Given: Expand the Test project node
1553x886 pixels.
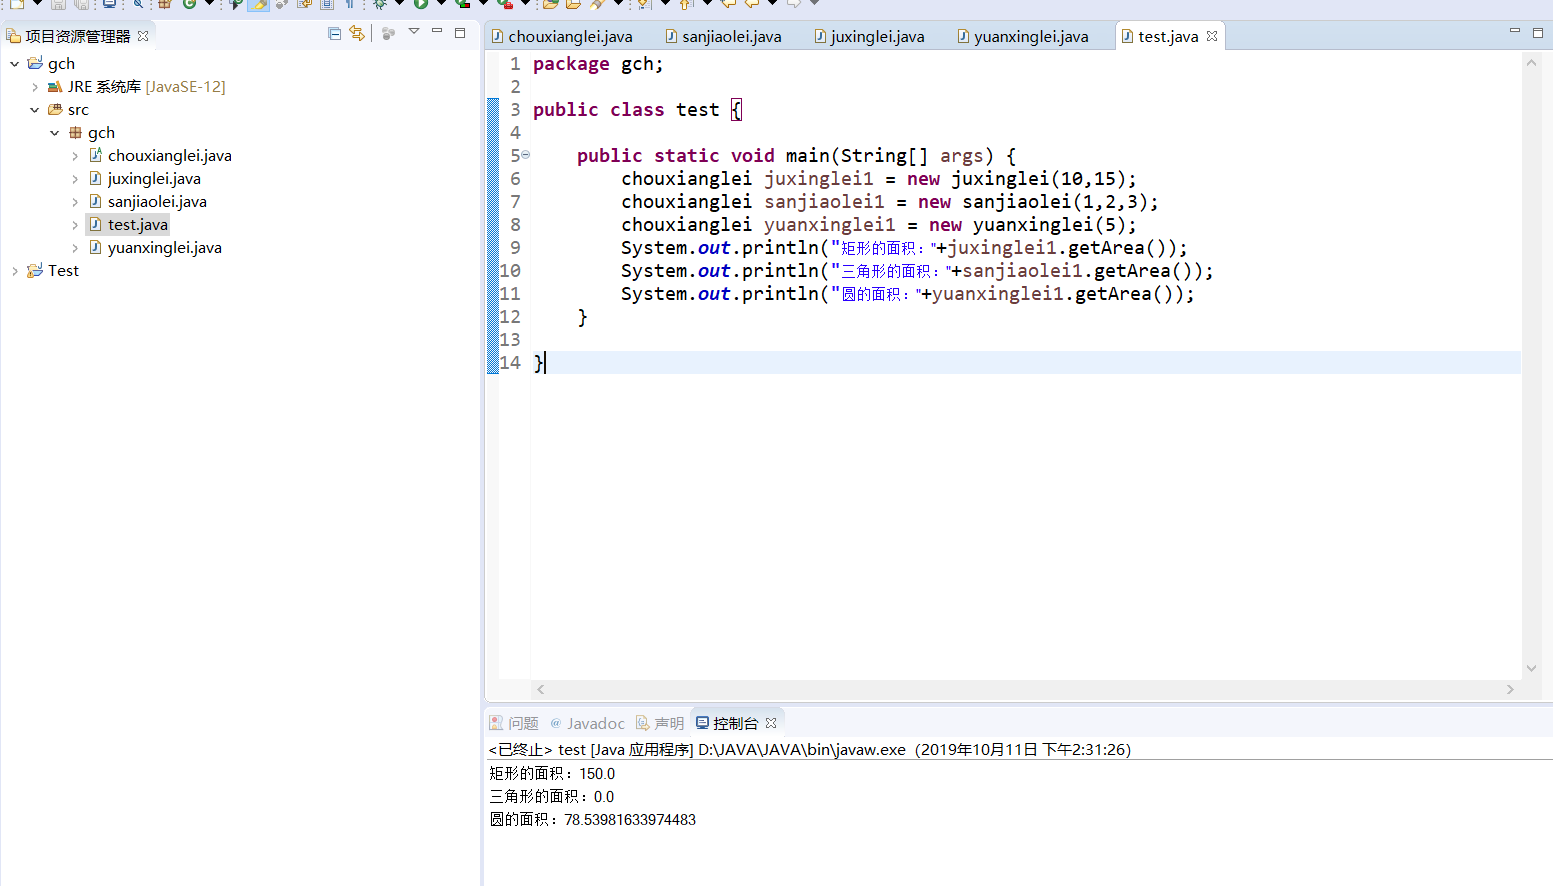Looking at the screenshot, I should 15,271.
